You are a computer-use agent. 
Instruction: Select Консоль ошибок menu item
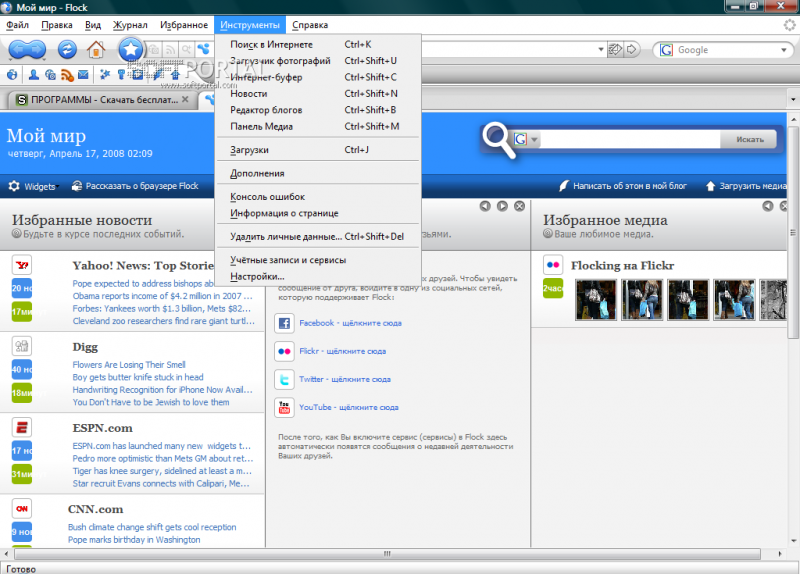(x=318, y=196)
